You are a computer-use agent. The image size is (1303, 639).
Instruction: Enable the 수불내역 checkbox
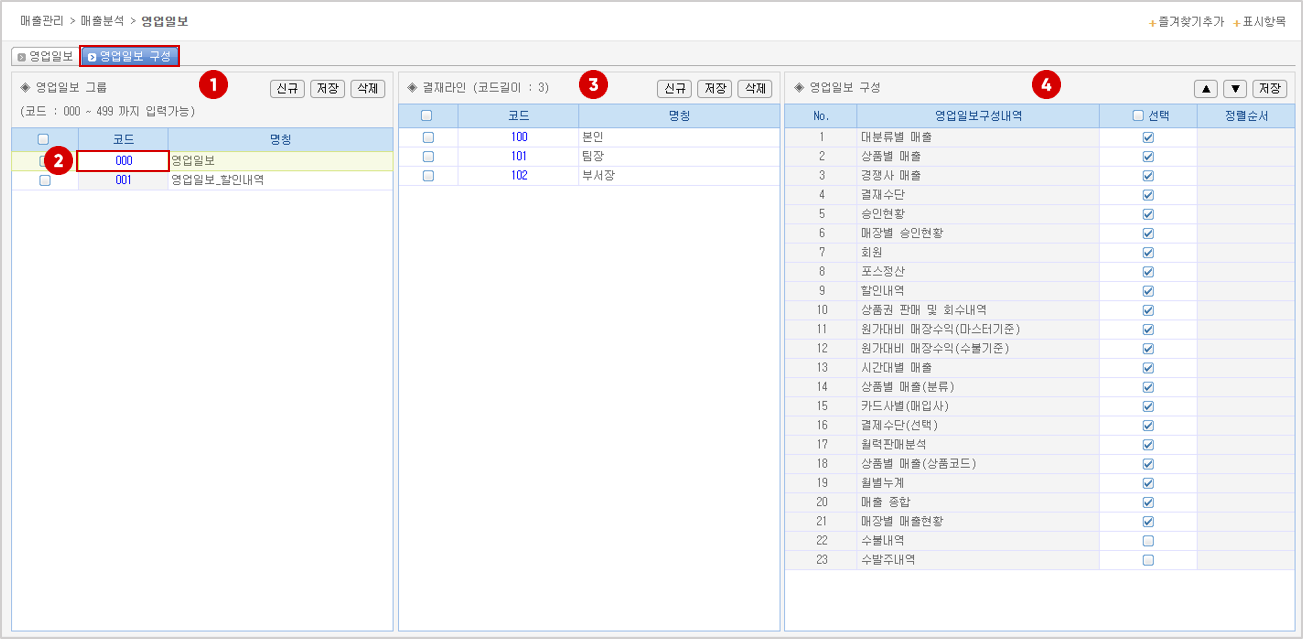coord(1148,541)
